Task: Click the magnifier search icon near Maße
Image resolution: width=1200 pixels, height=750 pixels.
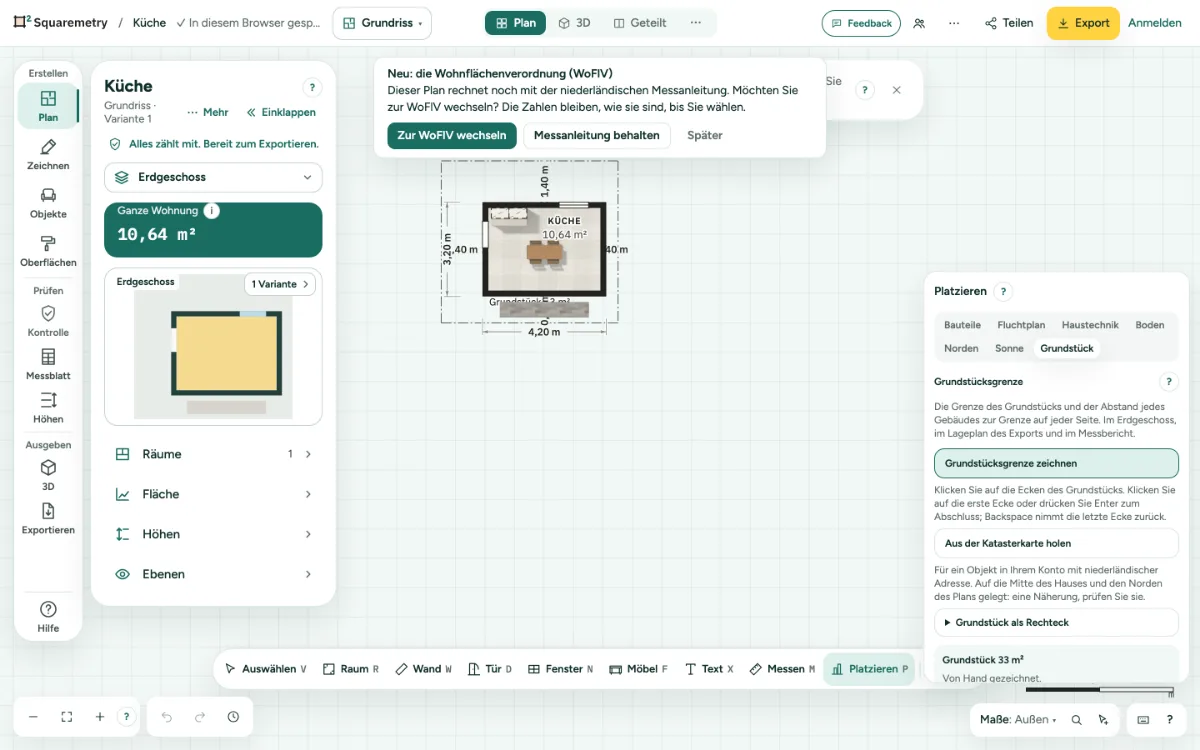Action: [x=1076, y=719]
